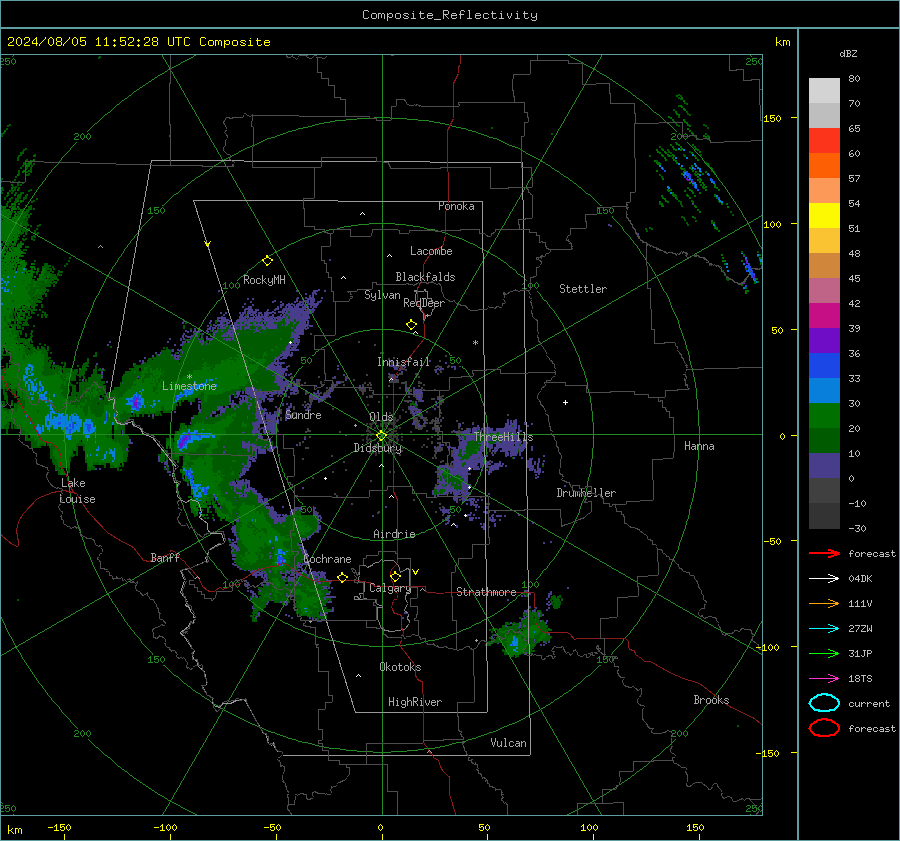Viewport: 900px width, 841px height.
Task: Click the RockyMH label
Action: [x=264, y=280]
